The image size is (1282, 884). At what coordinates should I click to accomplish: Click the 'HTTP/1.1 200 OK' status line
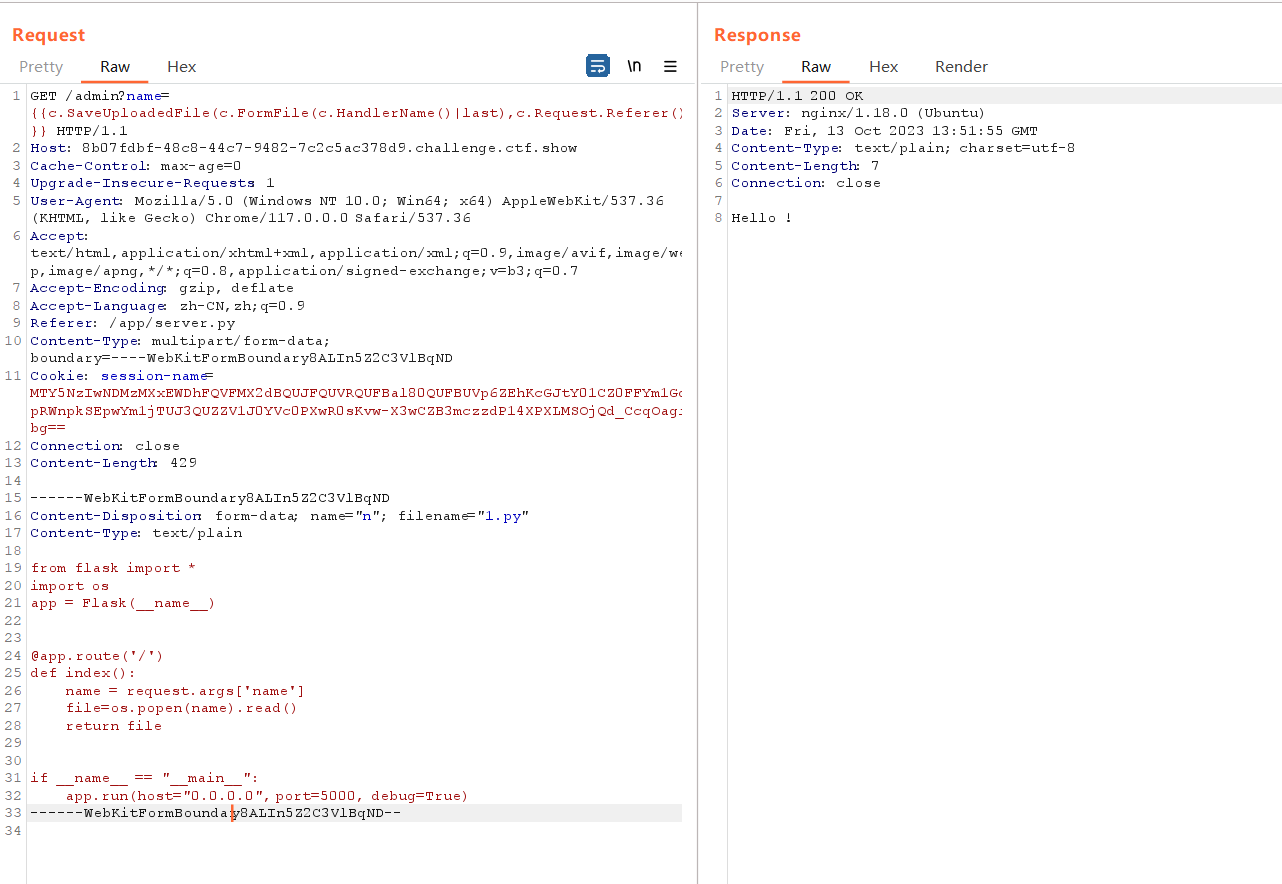[x=797, y=96]
